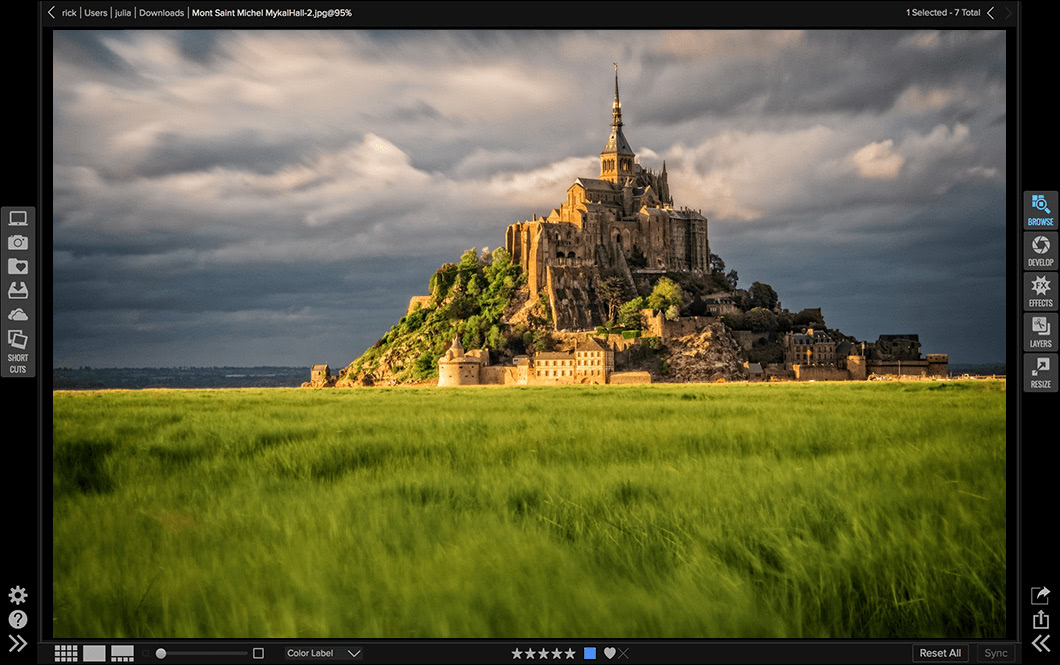Open the Develop module
Viewport: 1060px width, 665px height.
pos(1040,250)
